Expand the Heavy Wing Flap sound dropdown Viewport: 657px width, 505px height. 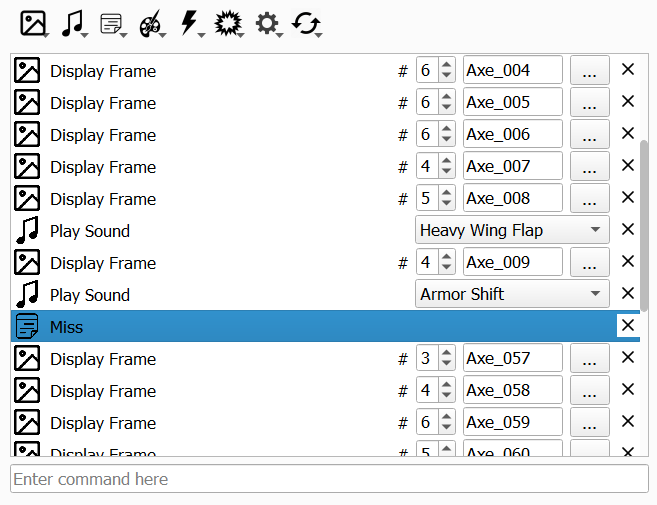[512, 231]
